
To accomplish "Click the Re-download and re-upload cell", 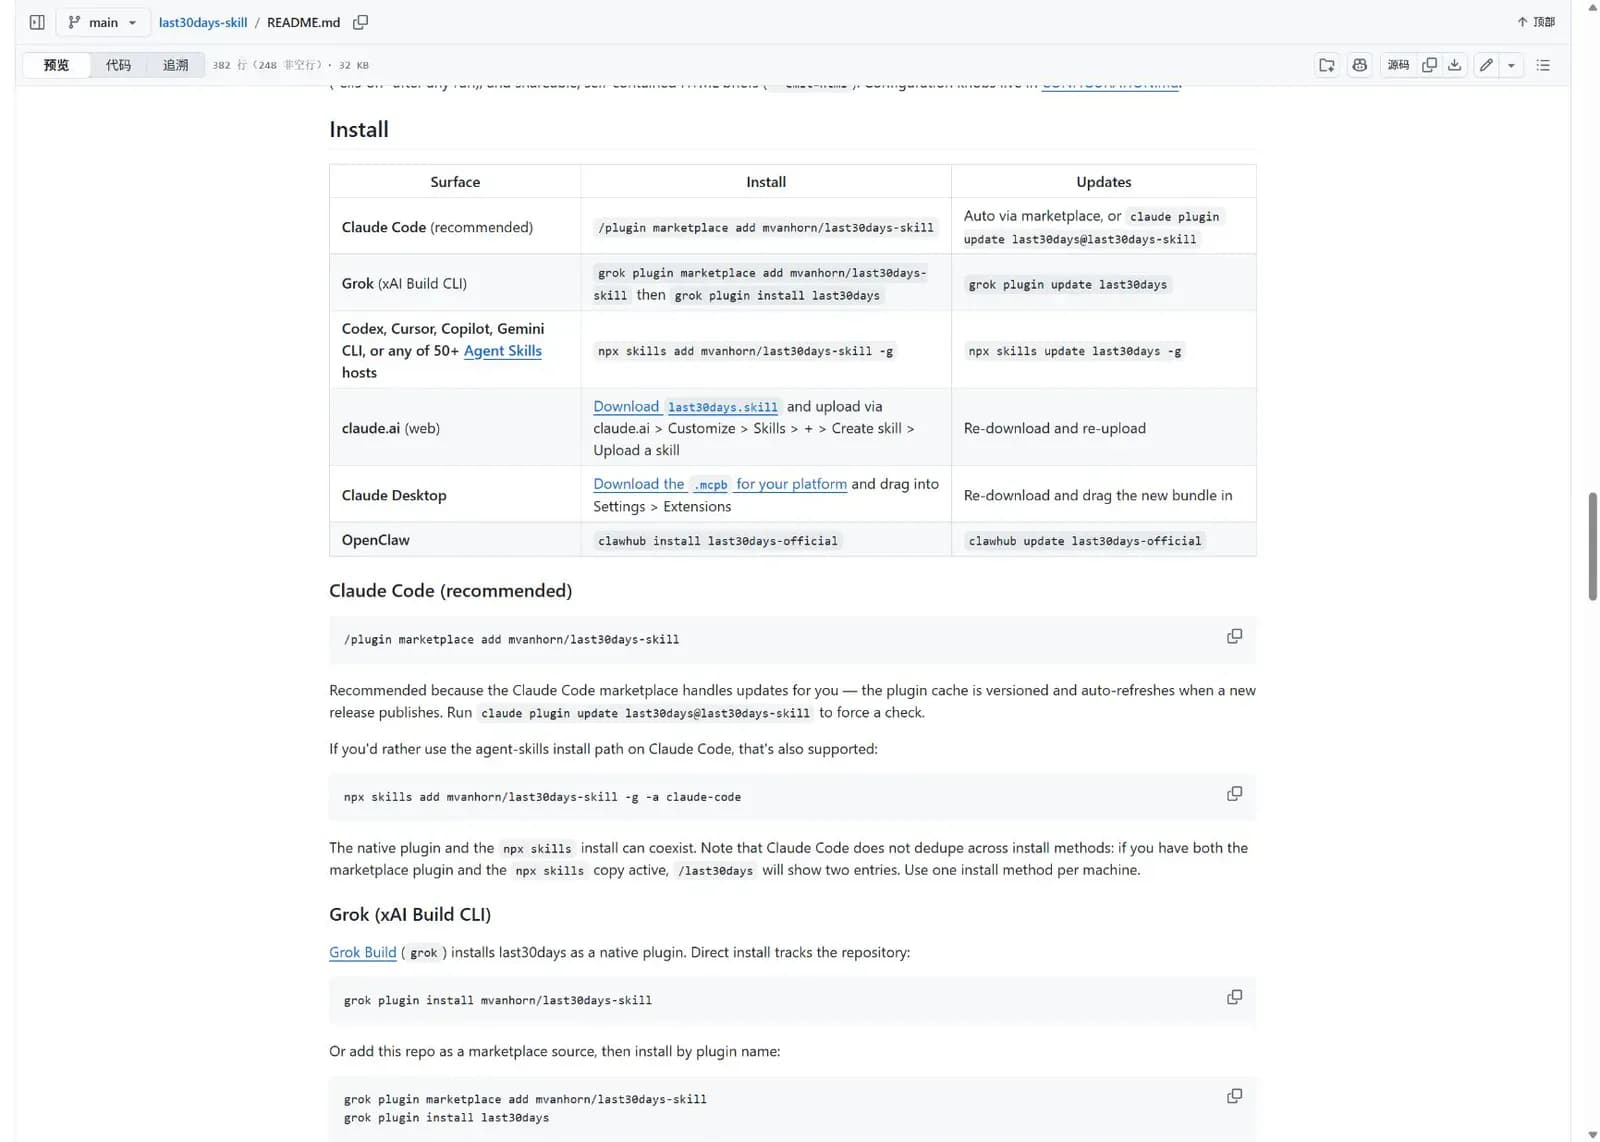I will pyautogui.click(x=1104, y=428).
